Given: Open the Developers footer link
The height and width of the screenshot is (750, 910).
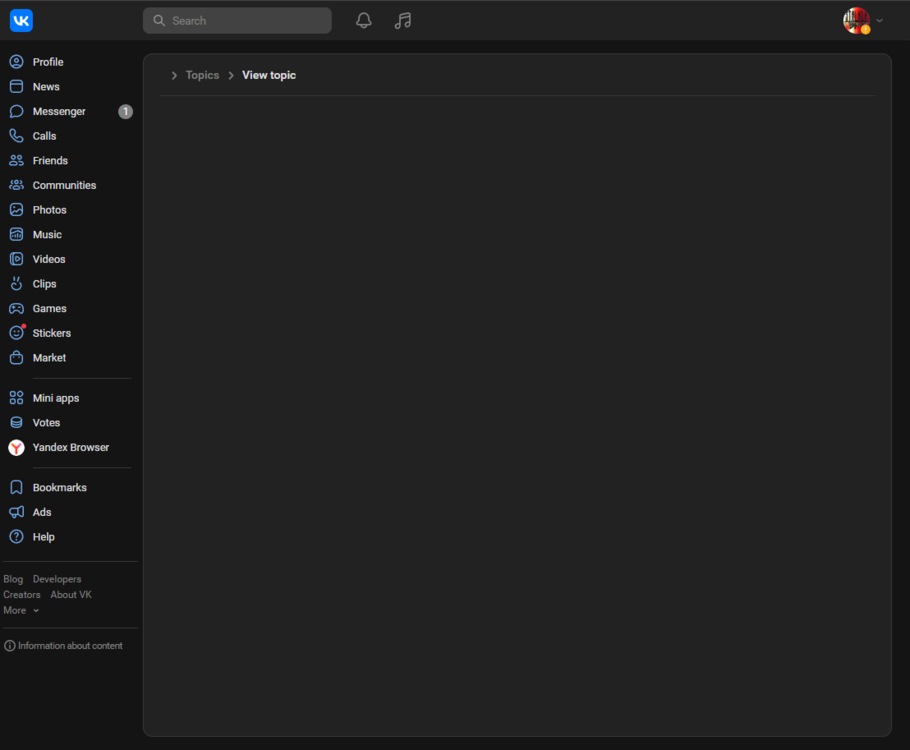Looking at the screenshot, I should [x=57, y=579].
